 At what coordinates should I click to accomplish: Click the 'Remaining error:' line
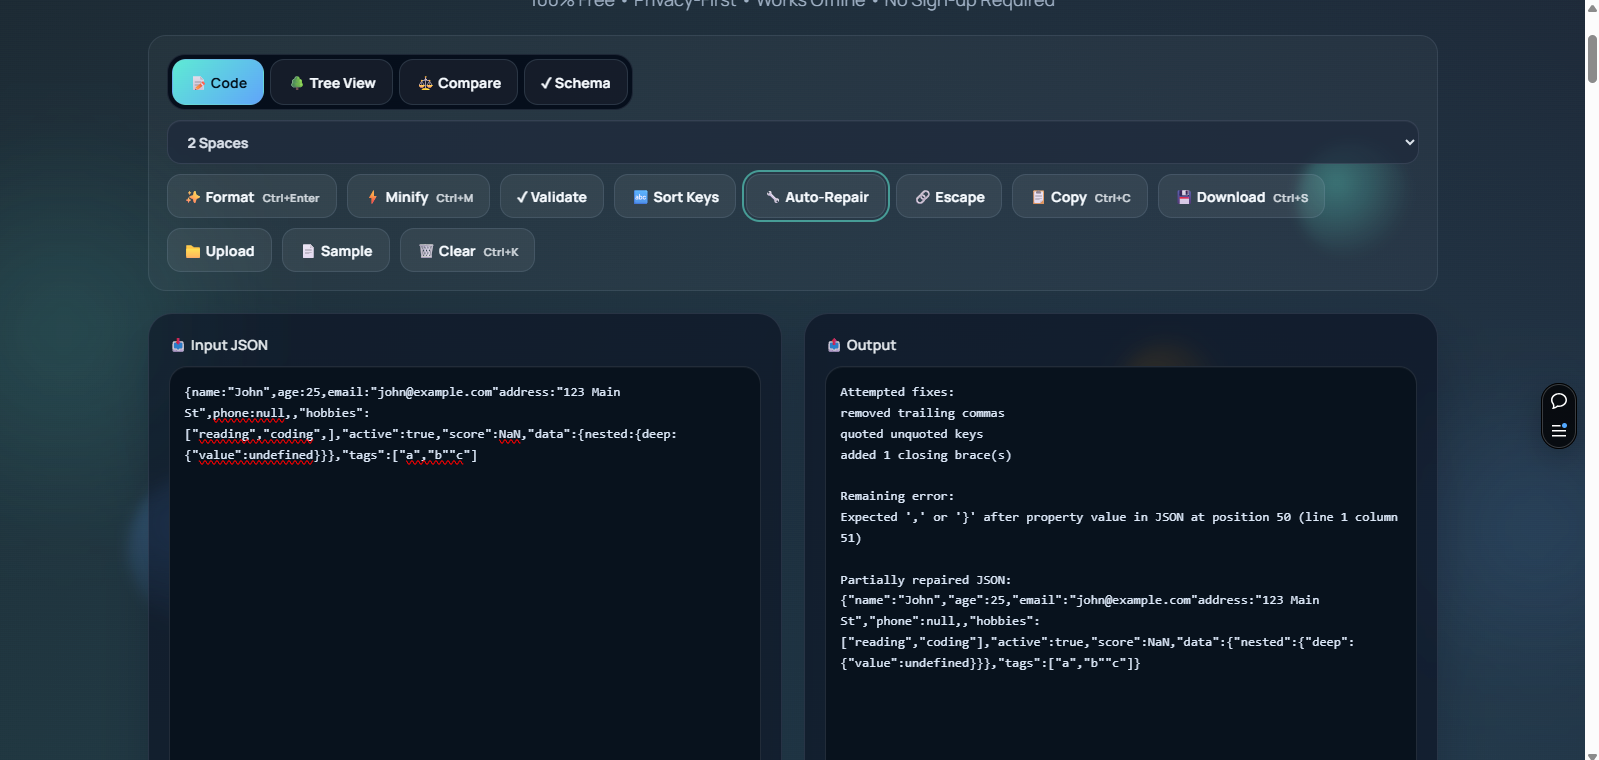point(897,496)
